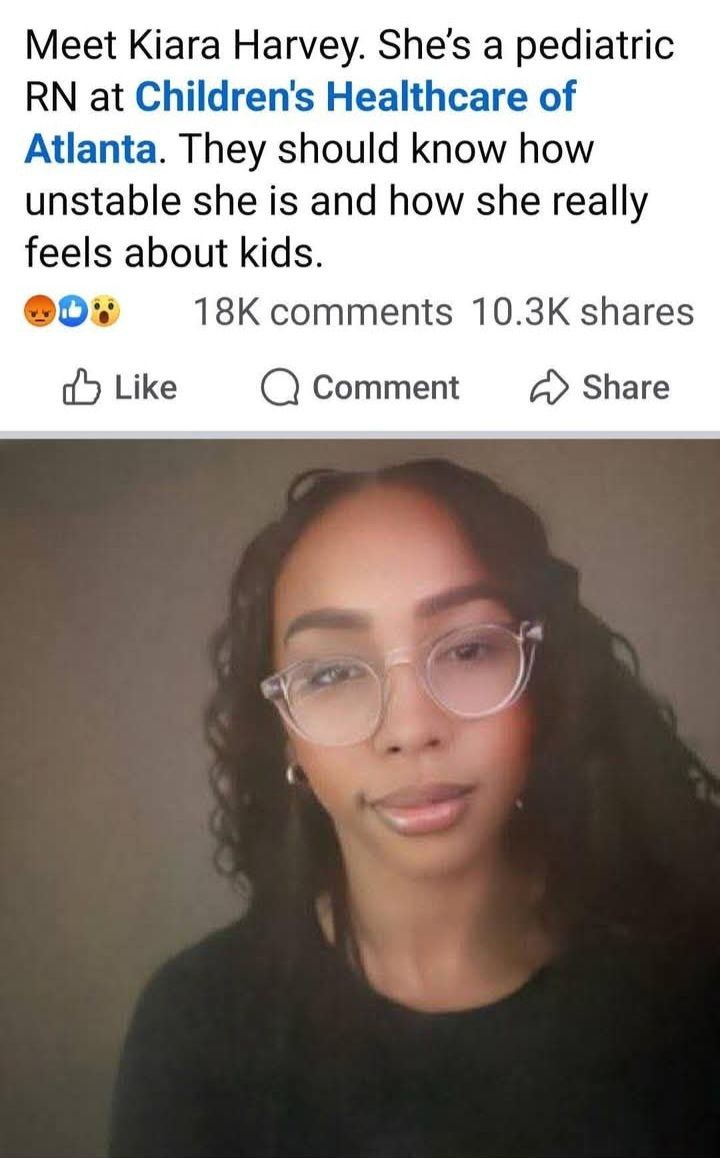Click the wow face reaction emoji

[x=106, y=312]
